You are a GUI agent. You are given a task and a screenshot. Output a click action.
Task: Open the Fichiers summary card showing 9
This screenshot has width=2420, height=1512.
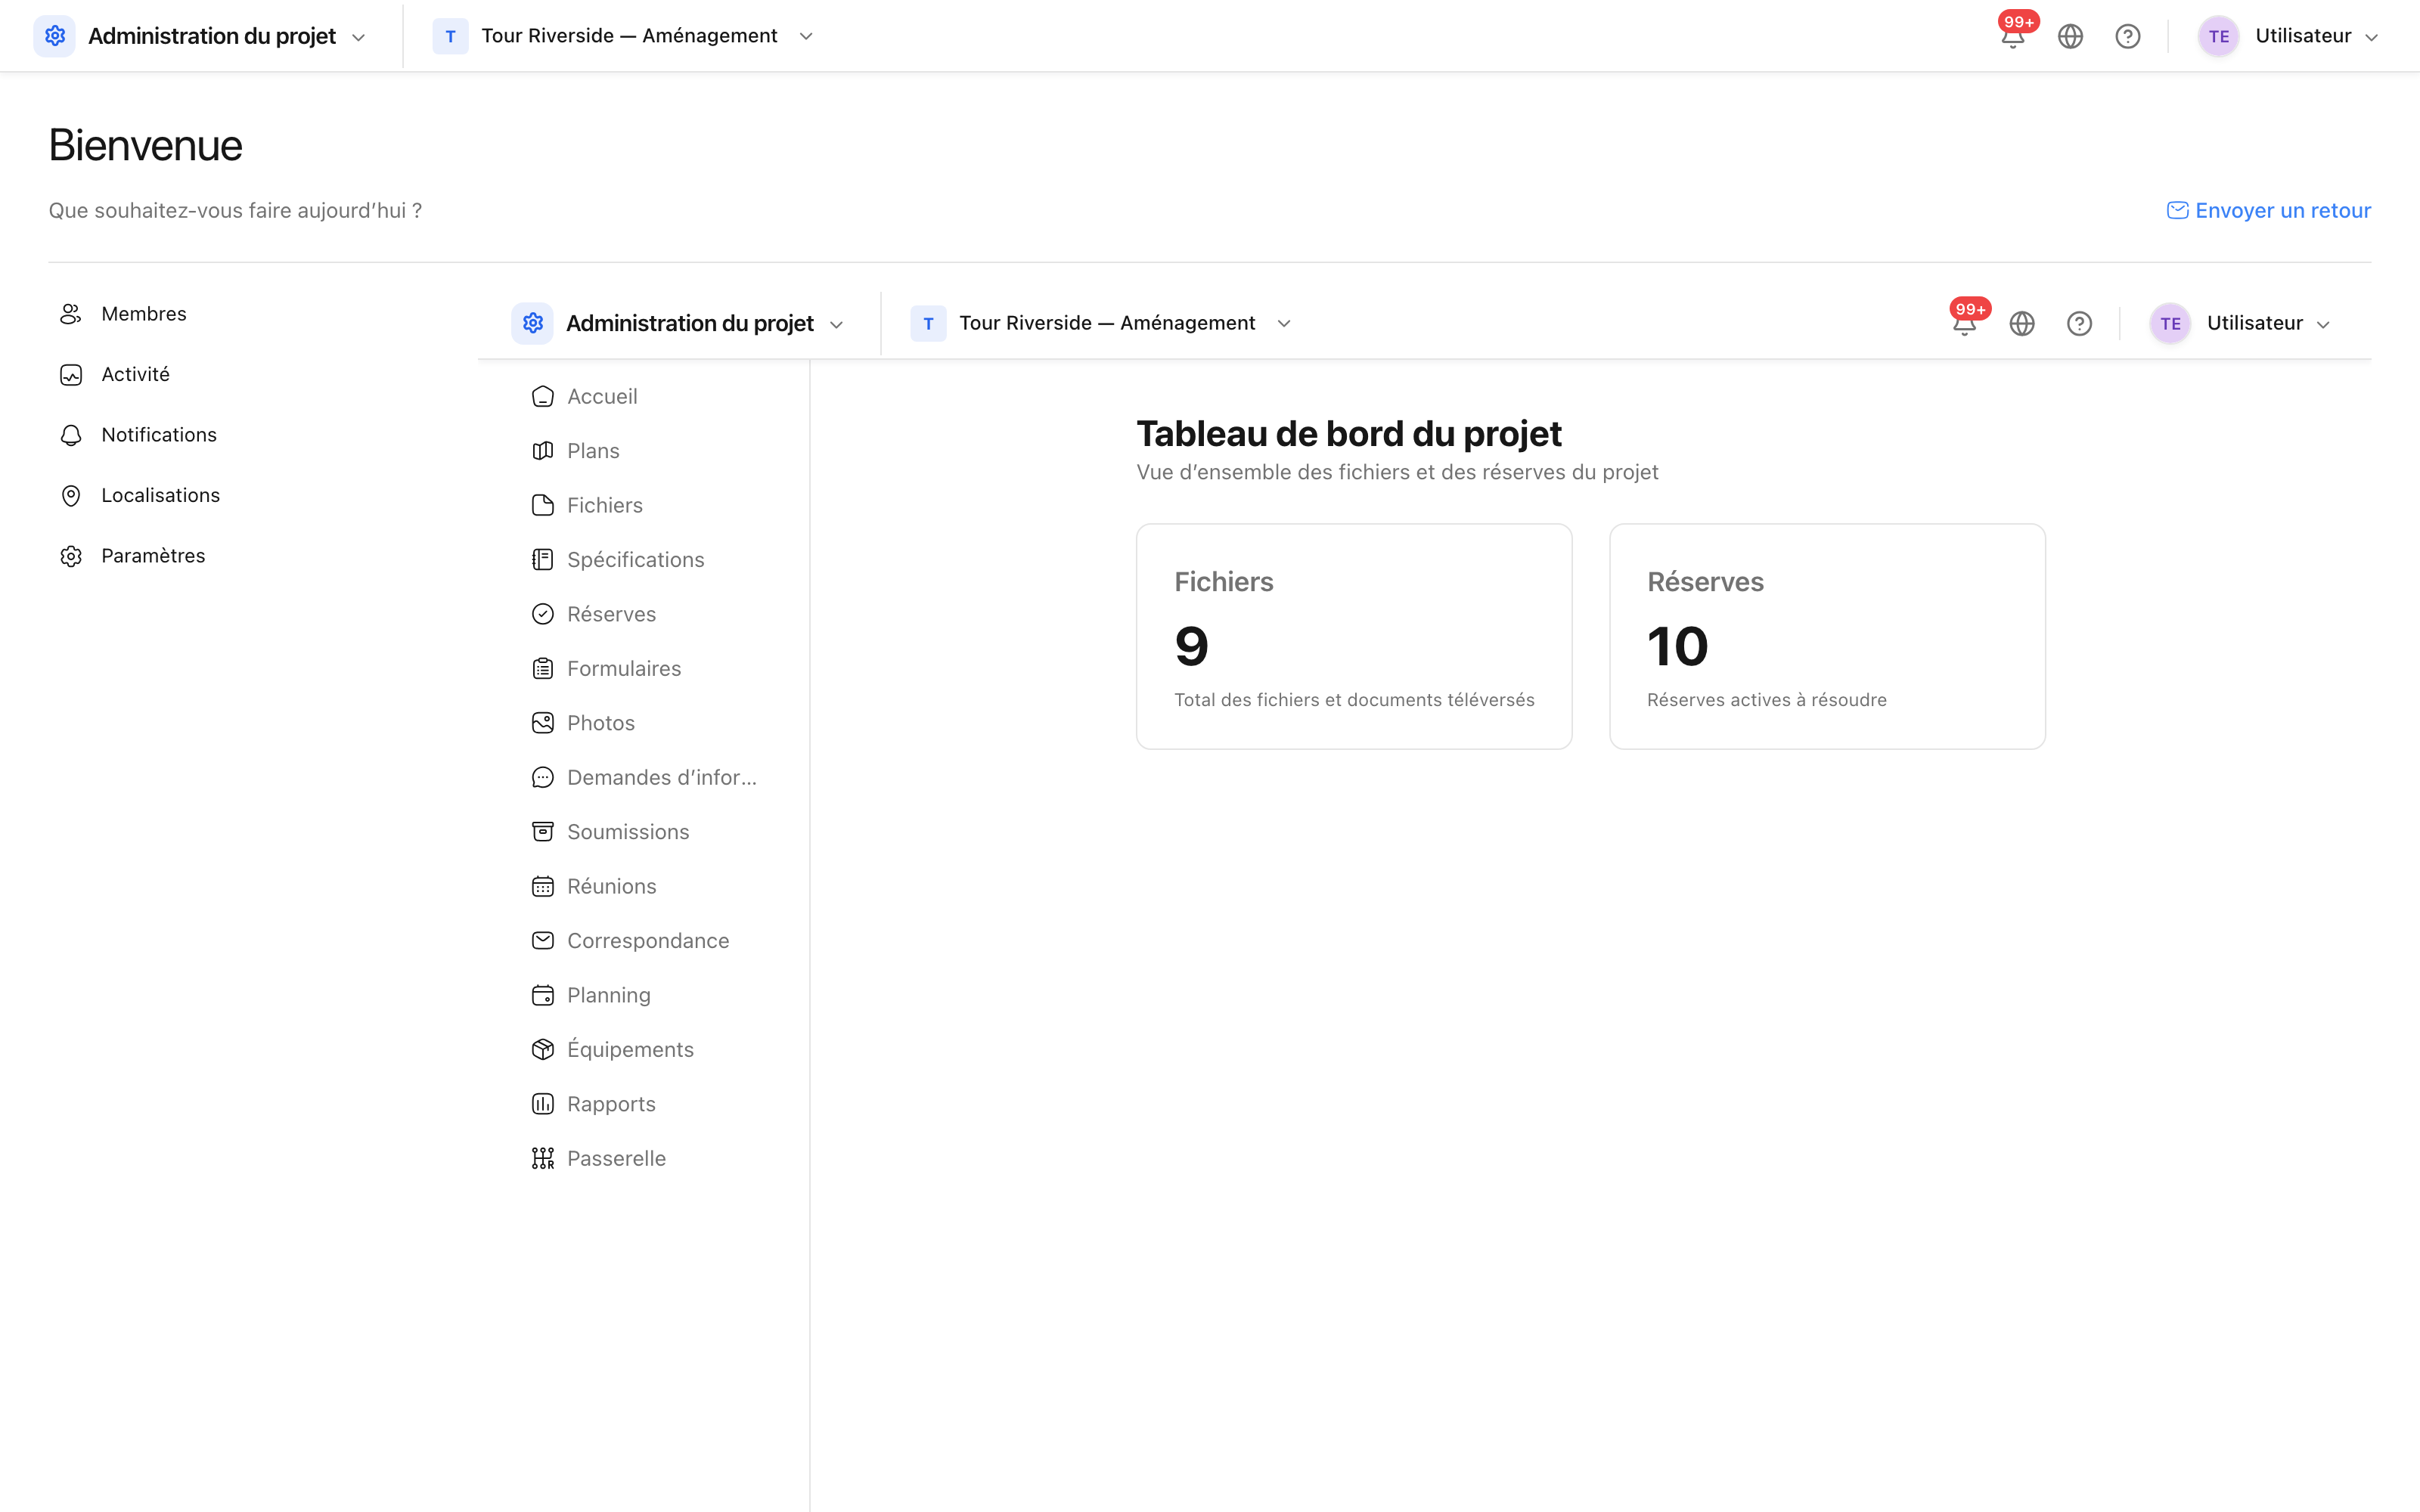[x=1354, y=637]
